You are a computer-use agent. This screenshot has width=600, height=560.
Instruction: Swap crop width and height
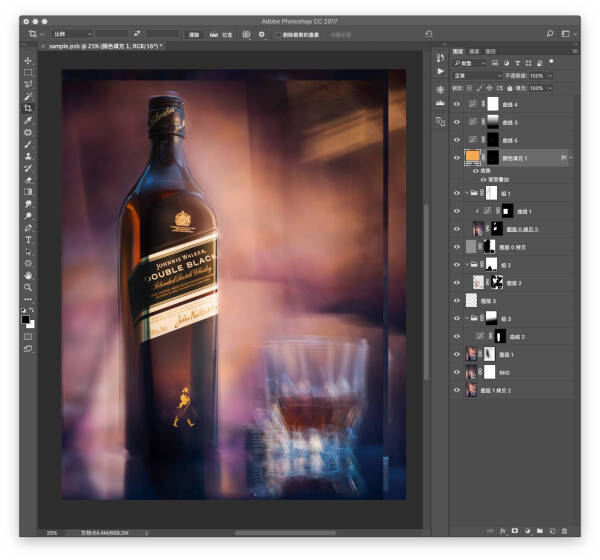tap(137, 34)
